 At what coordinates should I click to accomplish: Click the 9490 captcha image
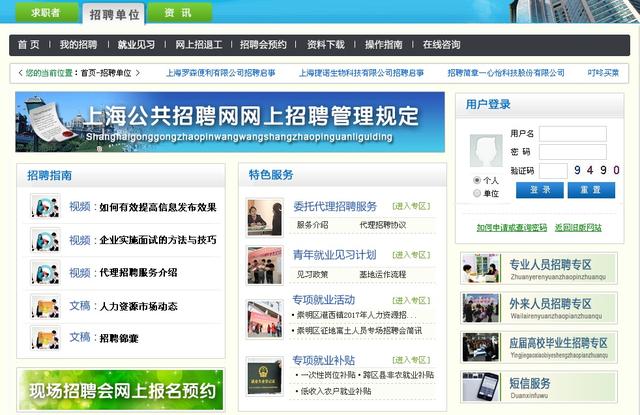597,170
